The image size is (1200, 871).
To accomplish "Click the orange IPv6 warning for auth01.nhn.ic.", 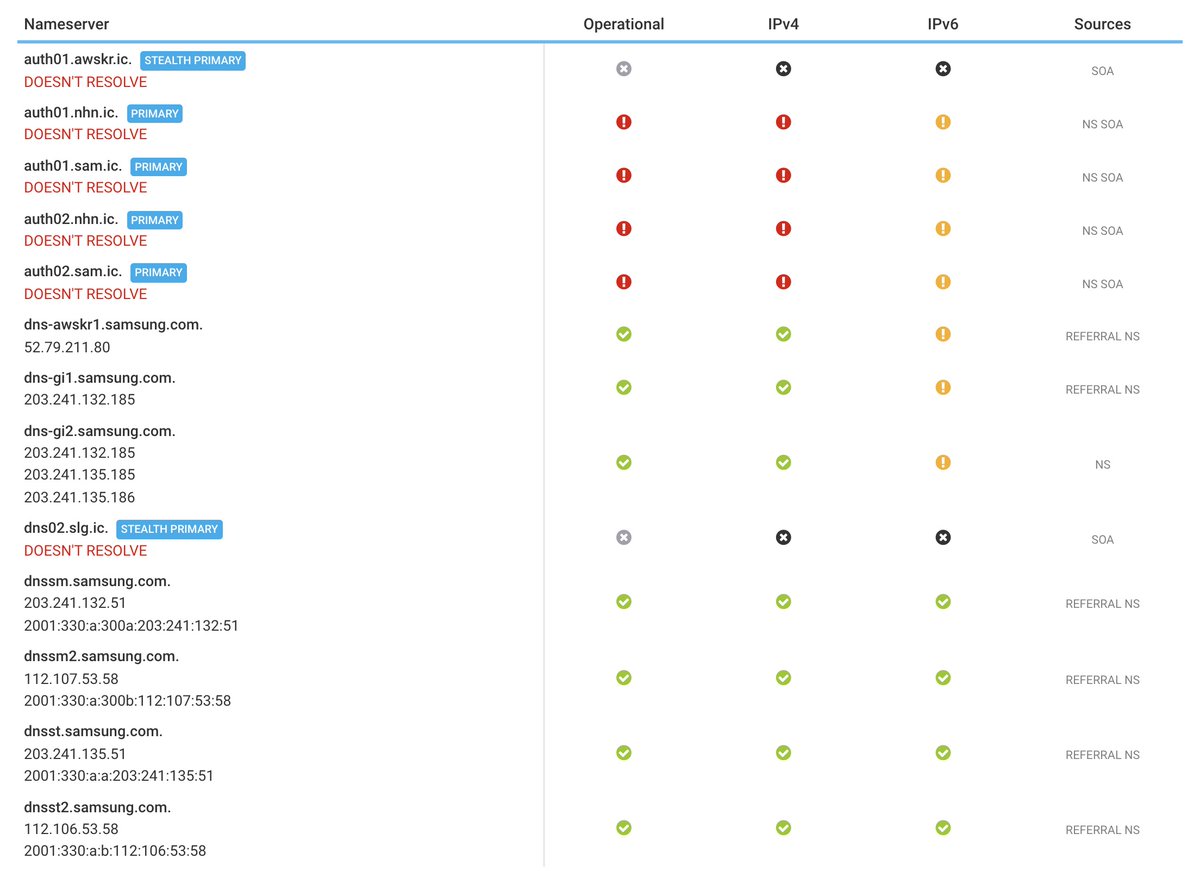I will point(943,122).
